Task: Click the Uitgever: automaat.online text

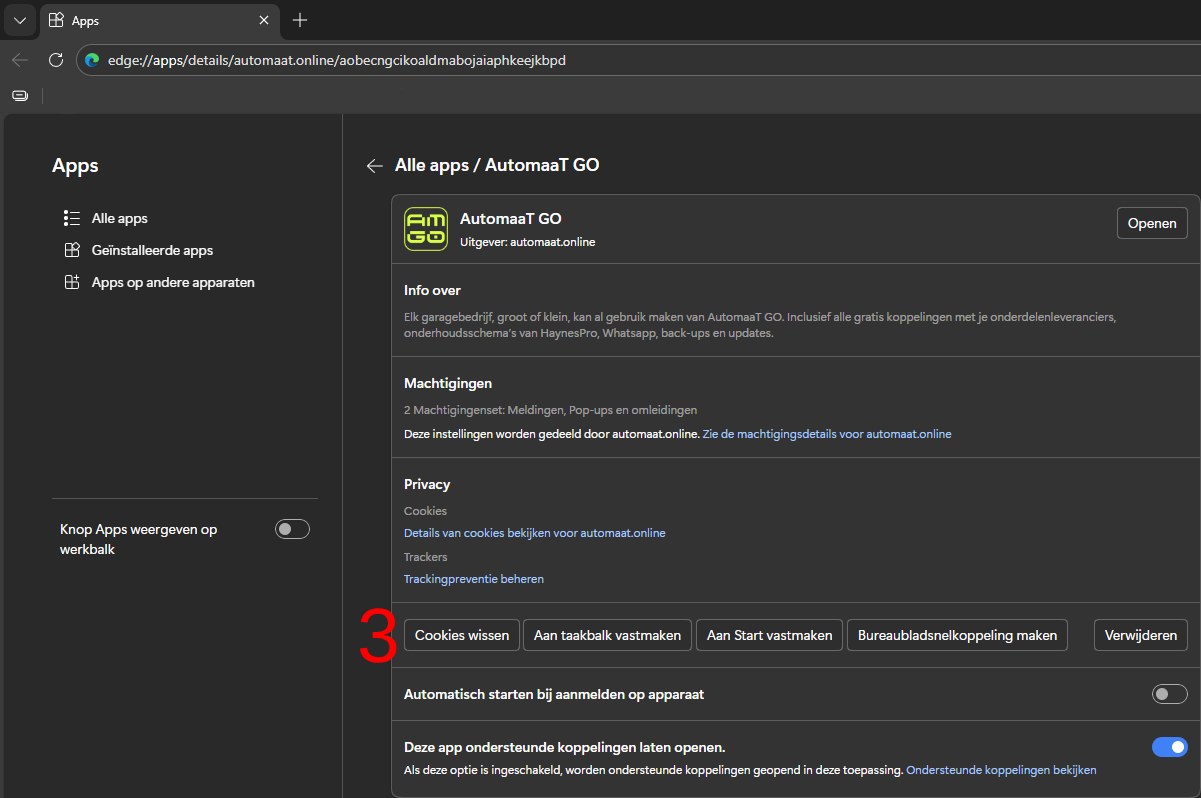Action: click(x=527, y=242)
